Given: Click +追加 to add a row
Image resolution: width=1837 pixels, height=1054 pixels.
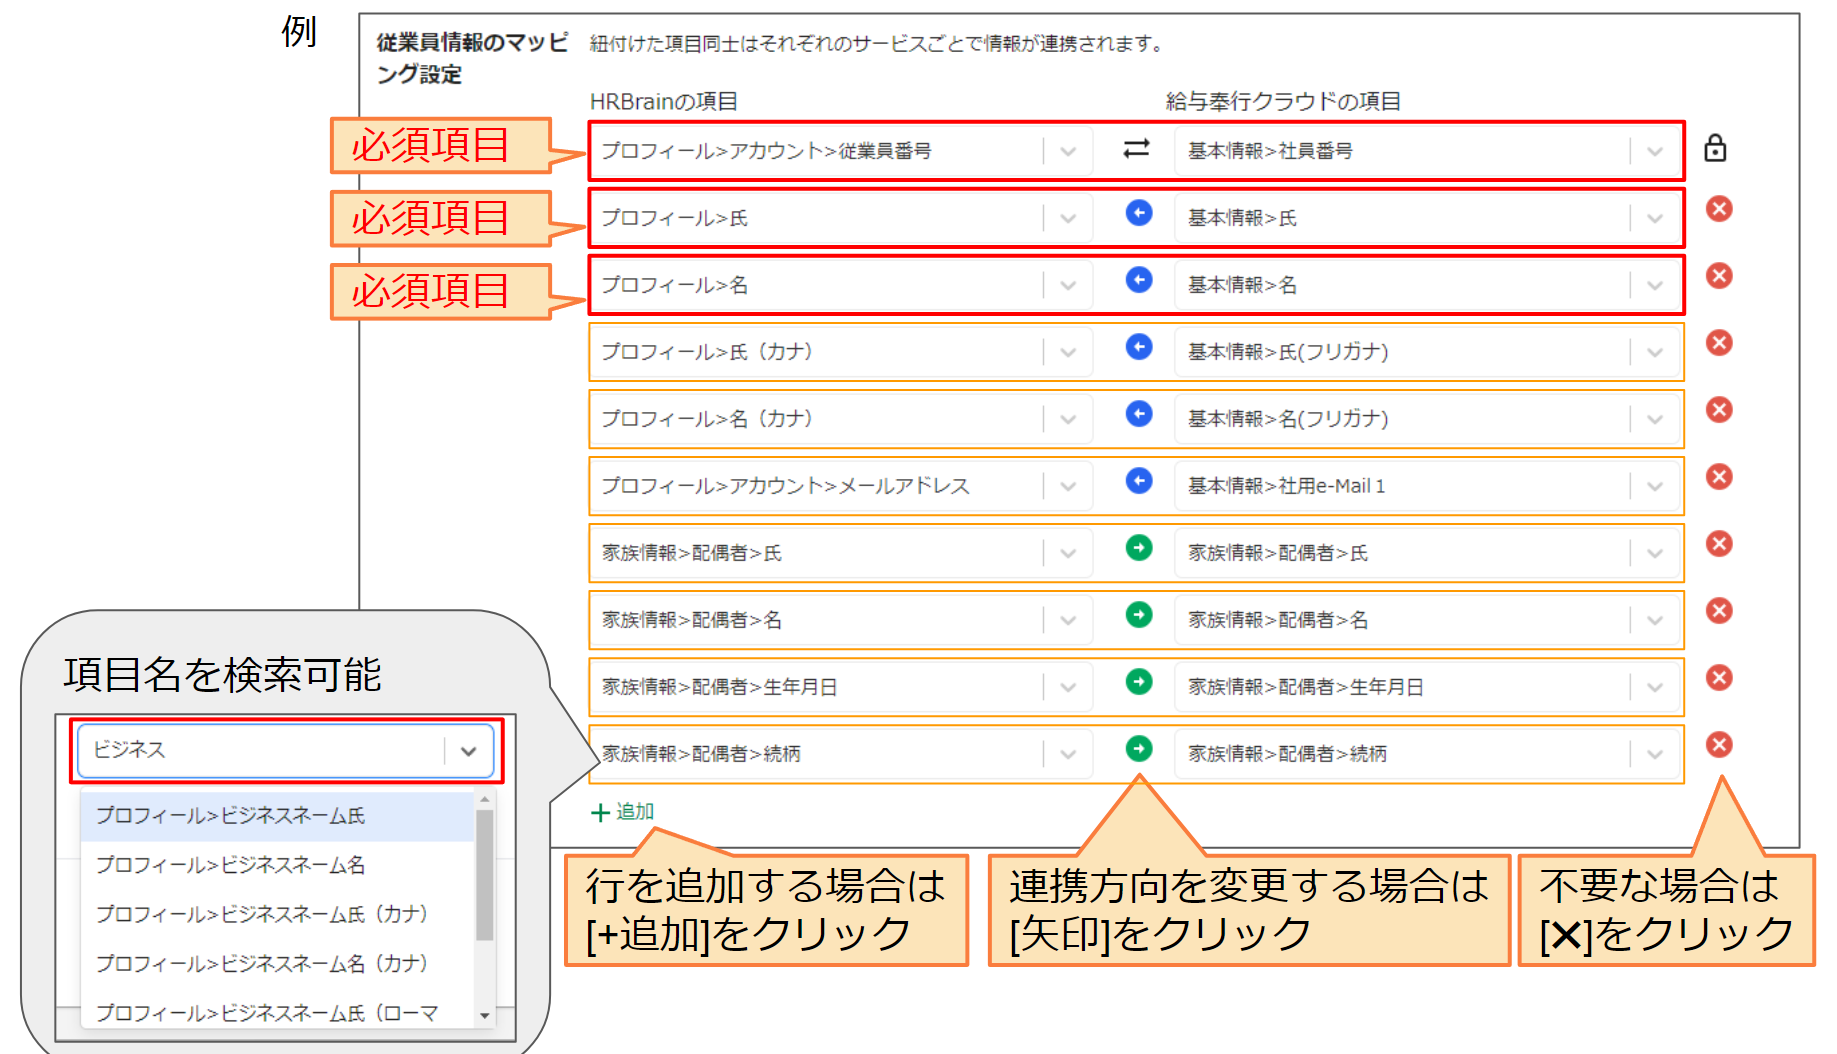Looking at the screenshot, I should [x=622, y=812].
